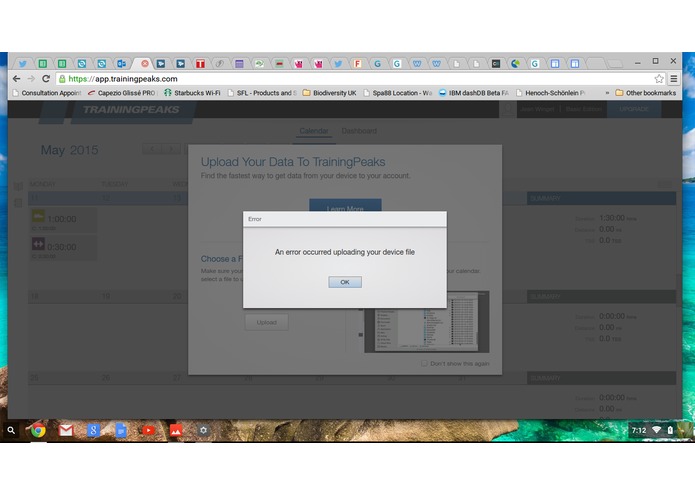Switch to the Dashboard view tab
695x494 pixels.
[359, 131]
